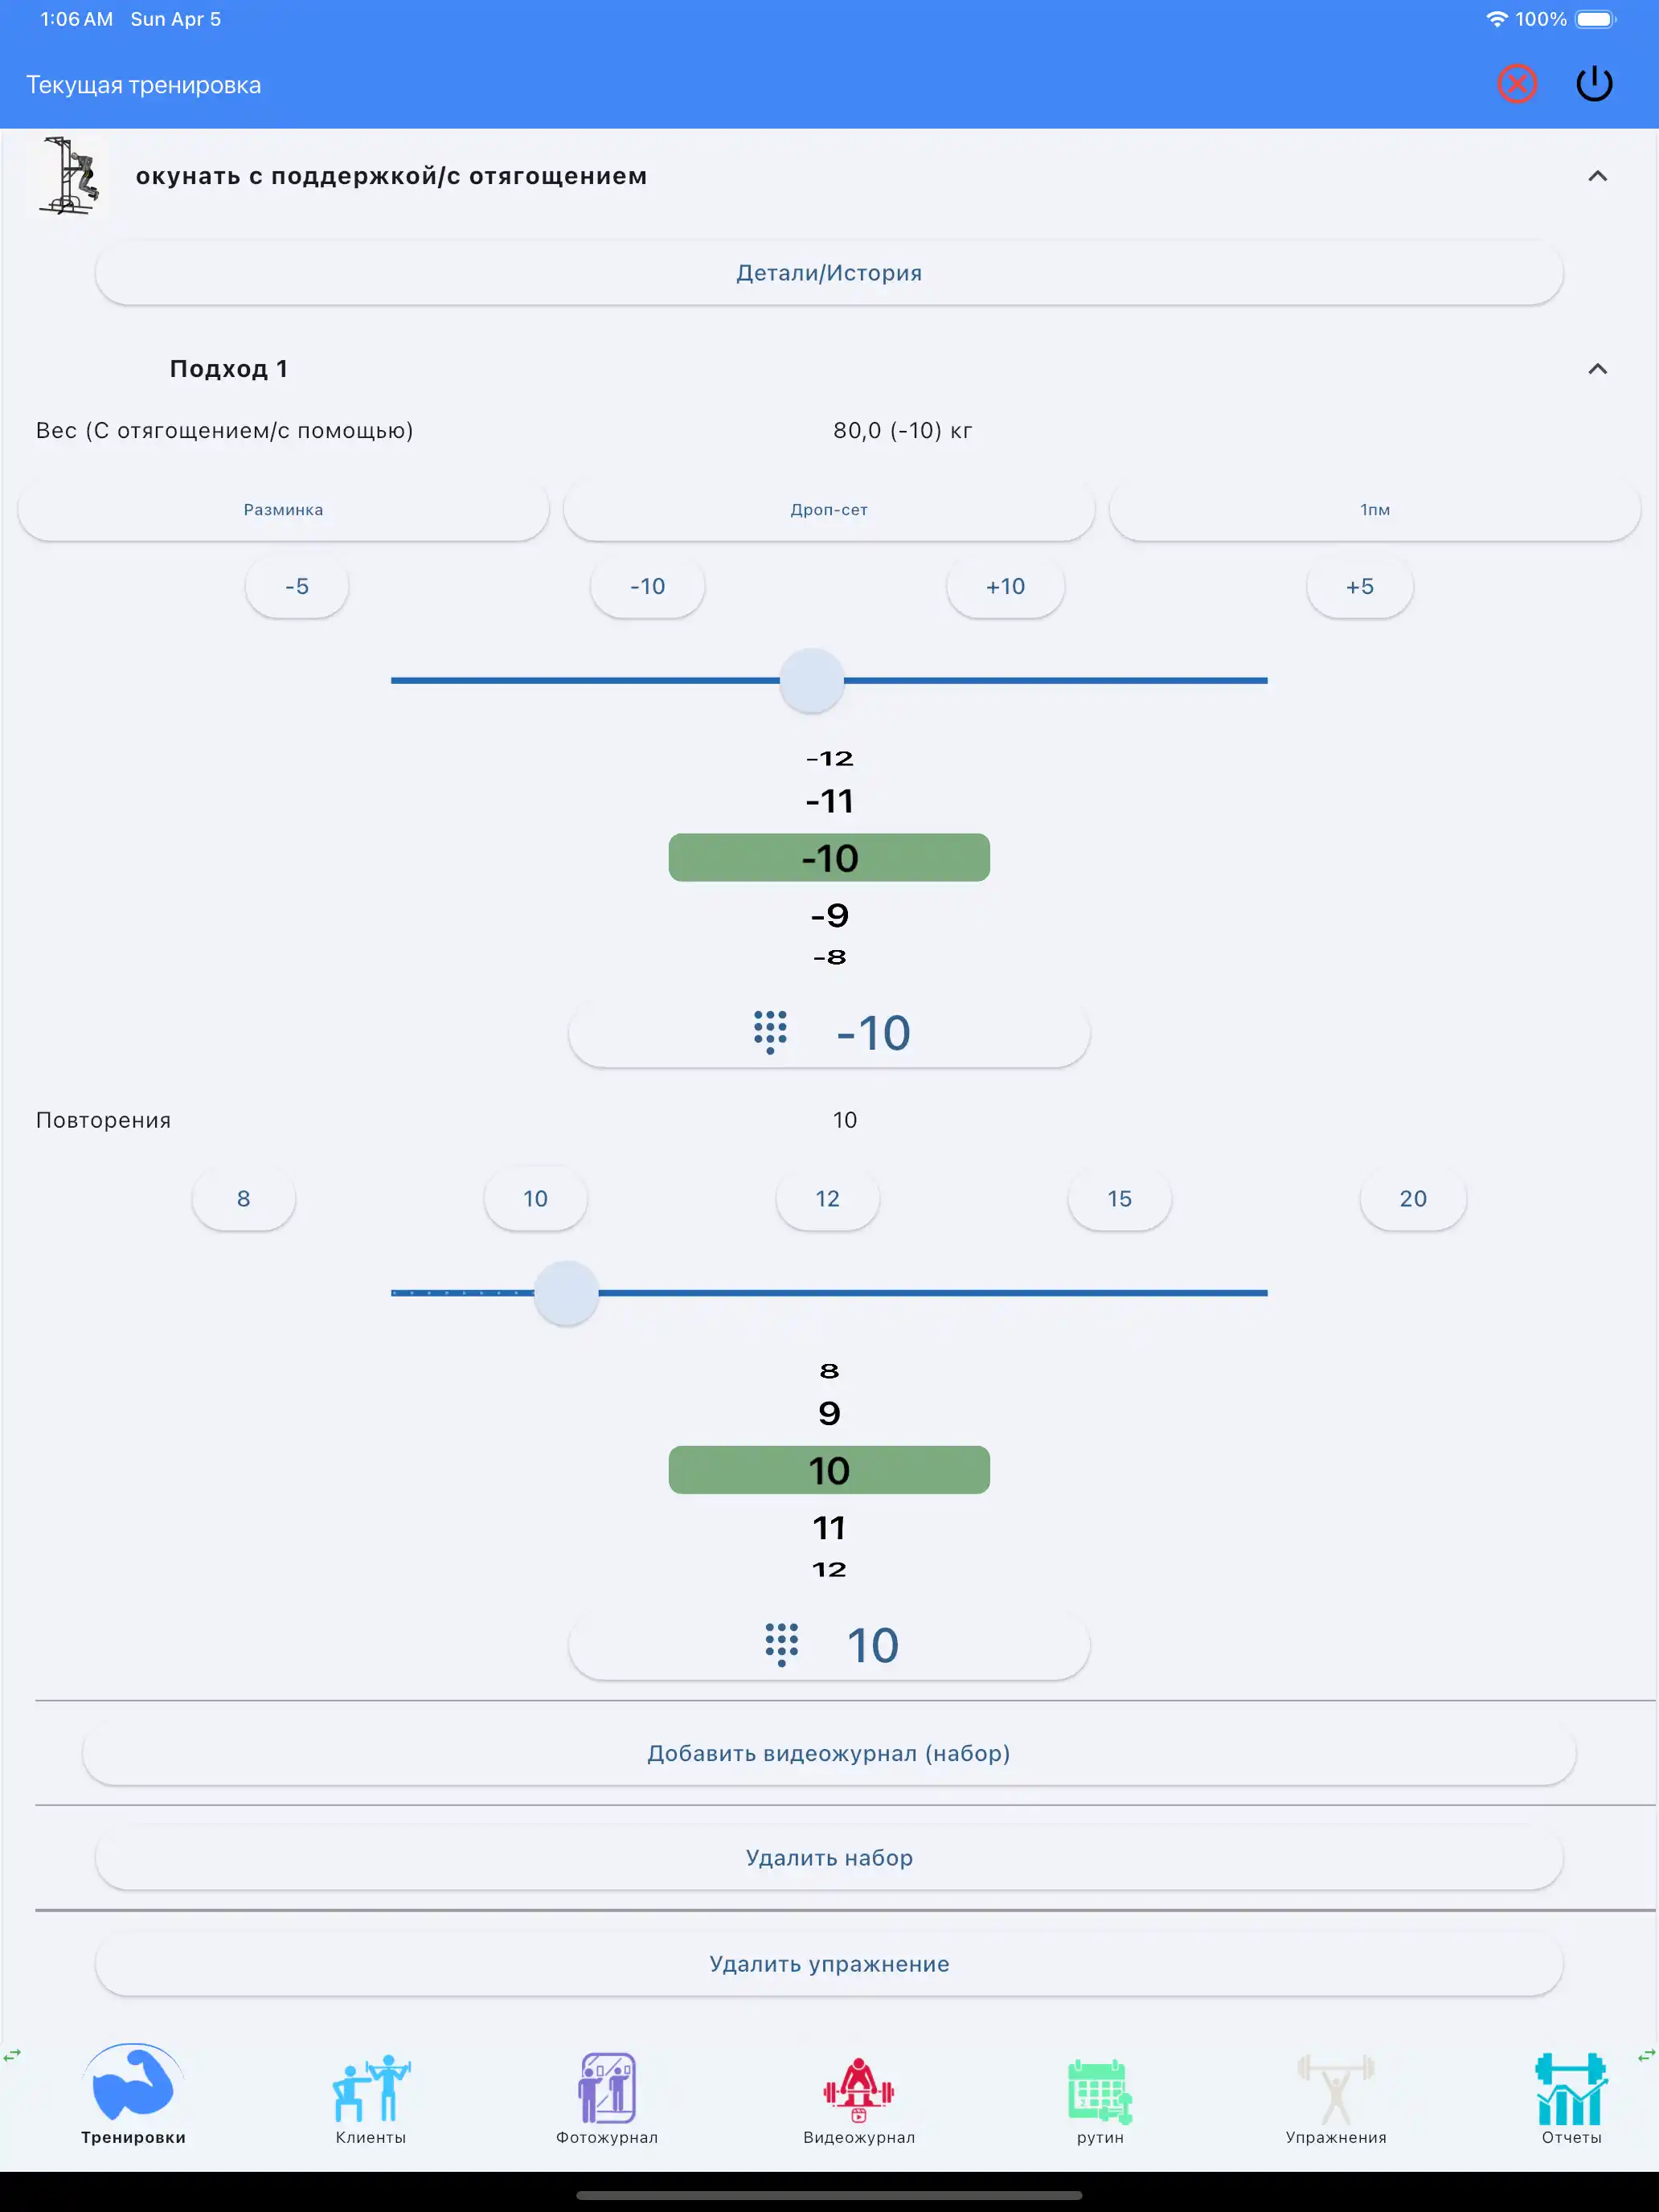Screen dimensions: 1659x2212
Task: Open the weight keypad entry showing -10
Action: click(829, 1033)
